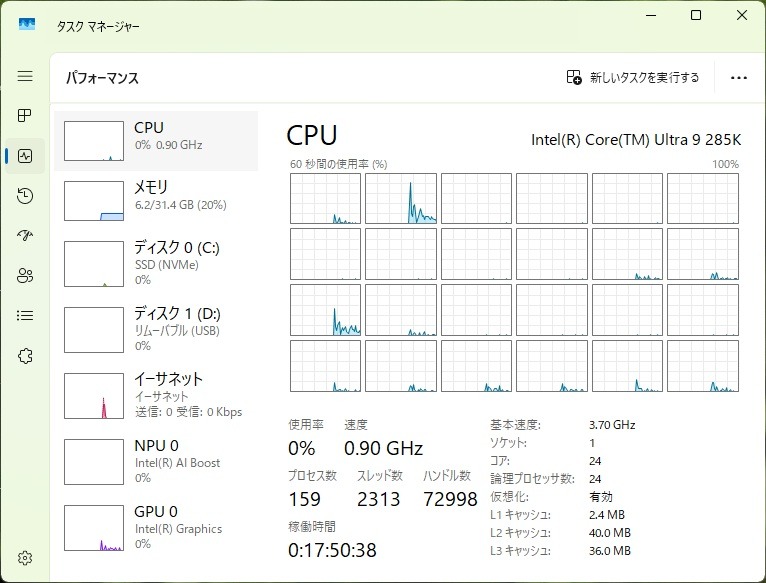Screen dimensions: 766x583
Task: Click the 論理プロセッサ数 label
Action: click(x=532, y=479)
